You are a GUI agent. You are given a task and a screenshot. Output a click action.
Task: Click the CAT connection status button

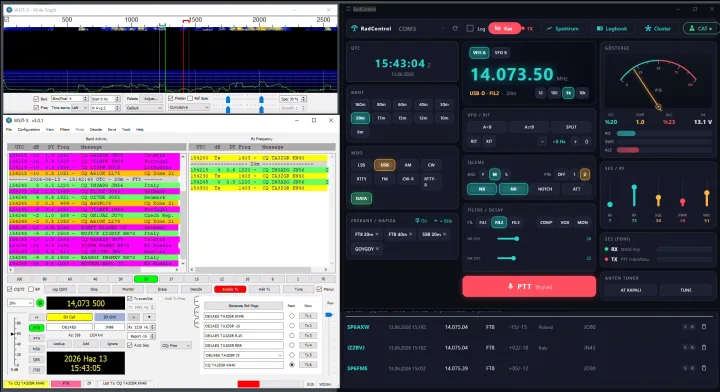coord(701,28)
